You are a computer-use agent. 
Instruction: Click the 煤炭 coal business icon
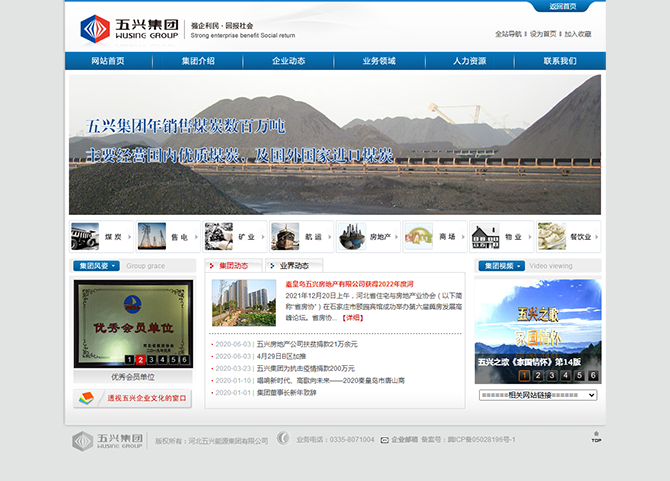[85, 236]
